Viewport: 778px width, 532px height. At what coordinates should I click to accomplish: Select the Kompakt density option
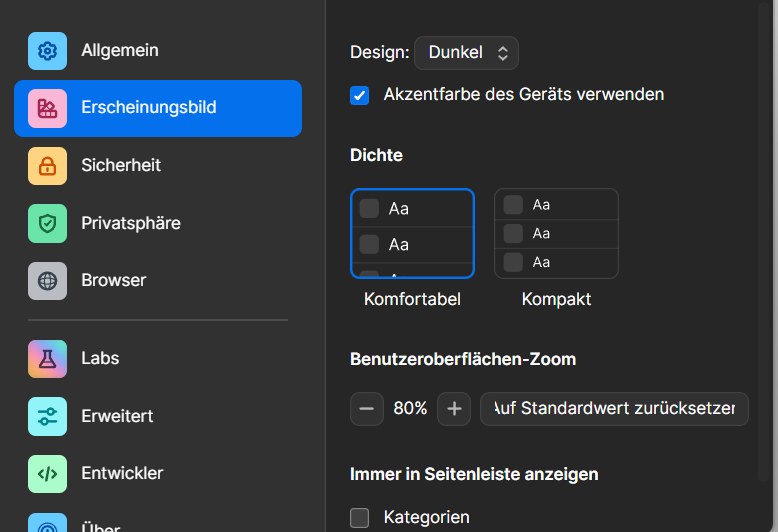coord(556,234)
